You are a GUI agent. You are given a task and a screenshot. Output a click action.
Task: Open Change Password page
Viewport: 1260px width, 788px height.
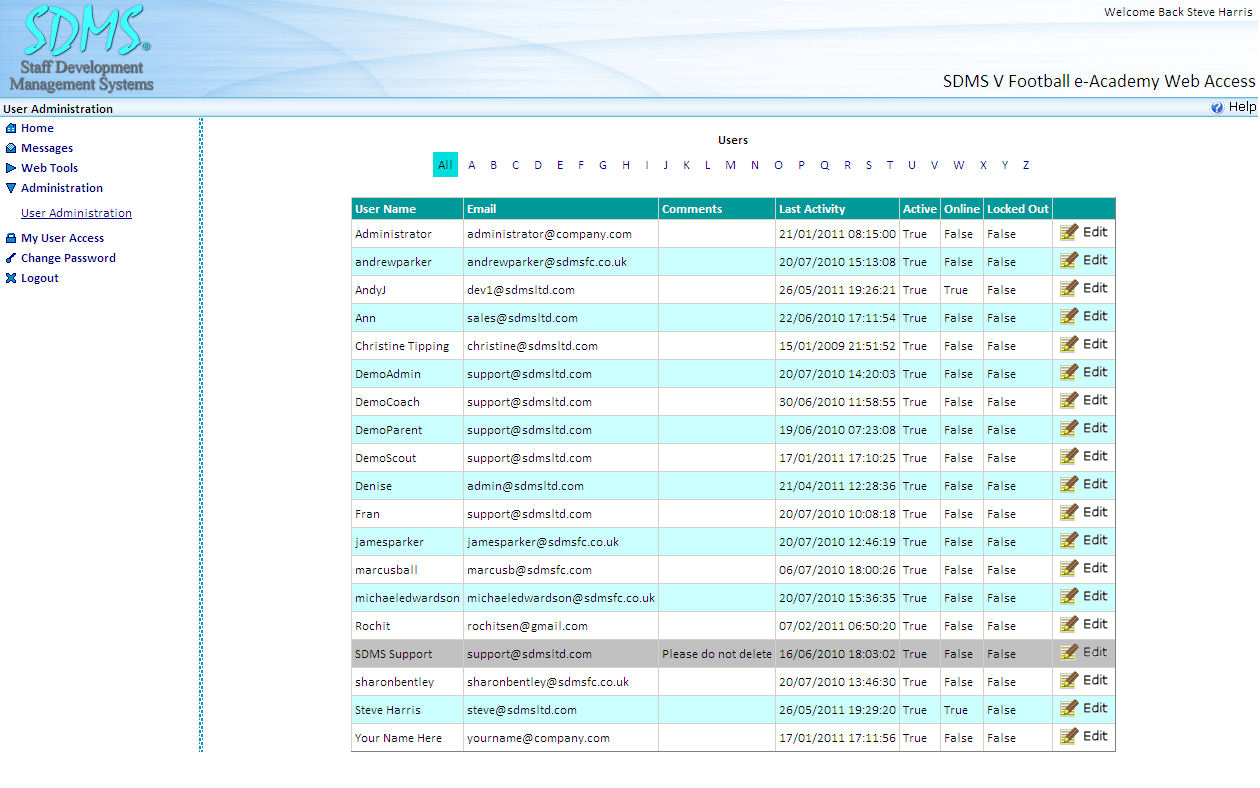click(68, 258)
